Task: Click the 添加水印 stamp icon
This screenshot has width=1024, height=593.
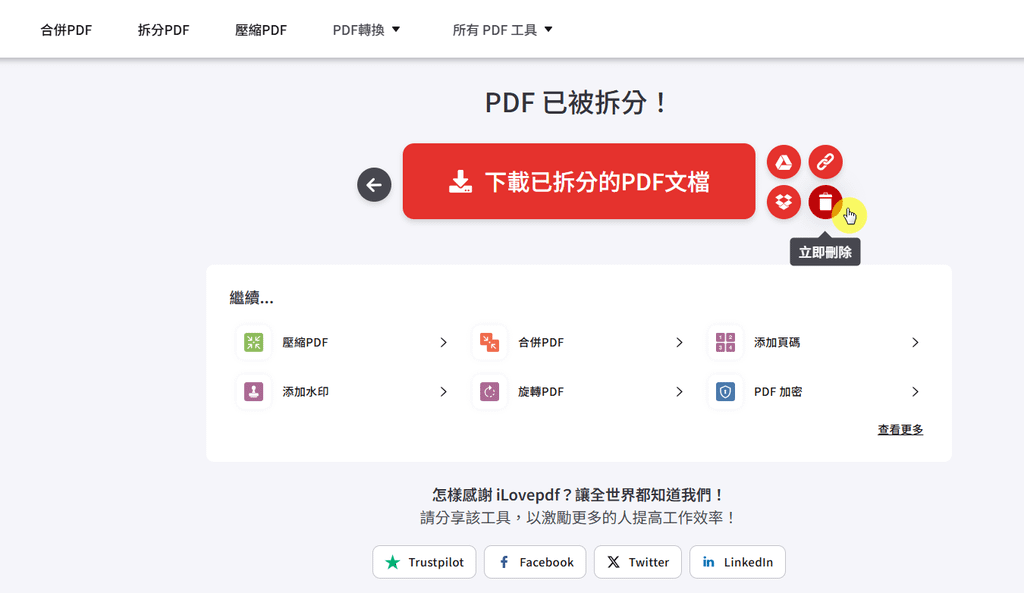Action: tap(253, 392)
